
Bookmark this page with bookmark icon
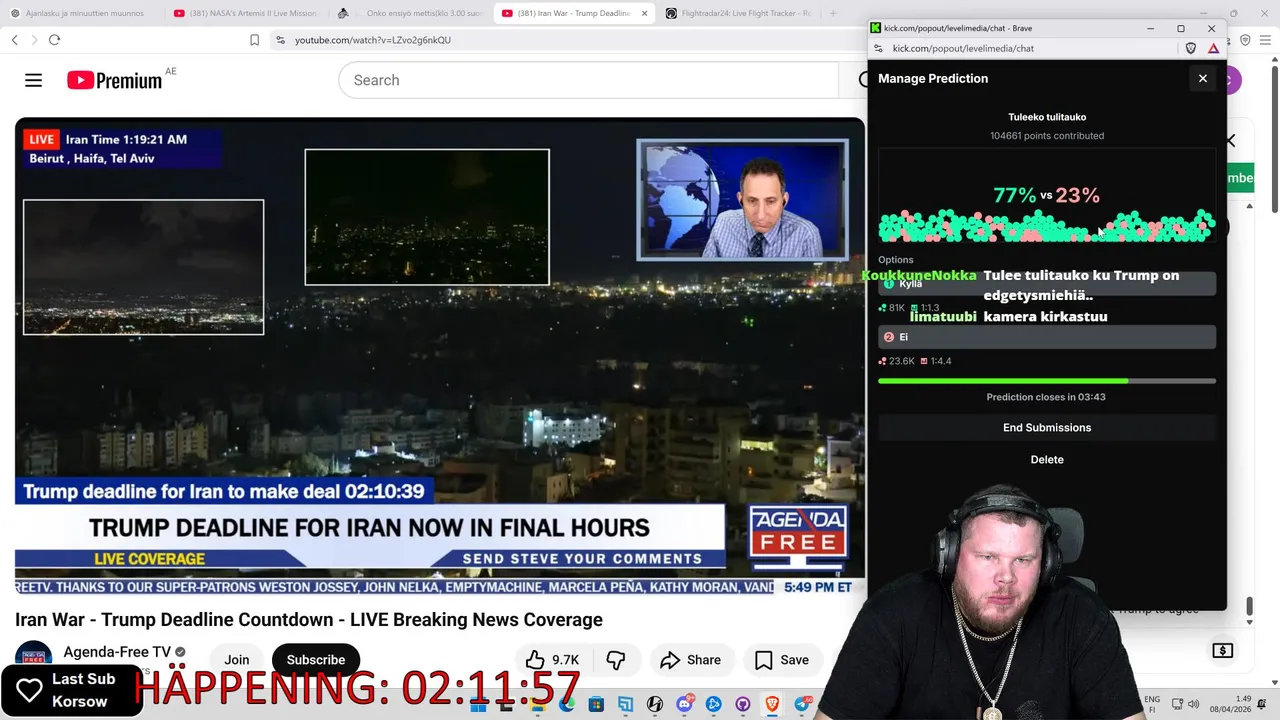(x=254, y=40)
